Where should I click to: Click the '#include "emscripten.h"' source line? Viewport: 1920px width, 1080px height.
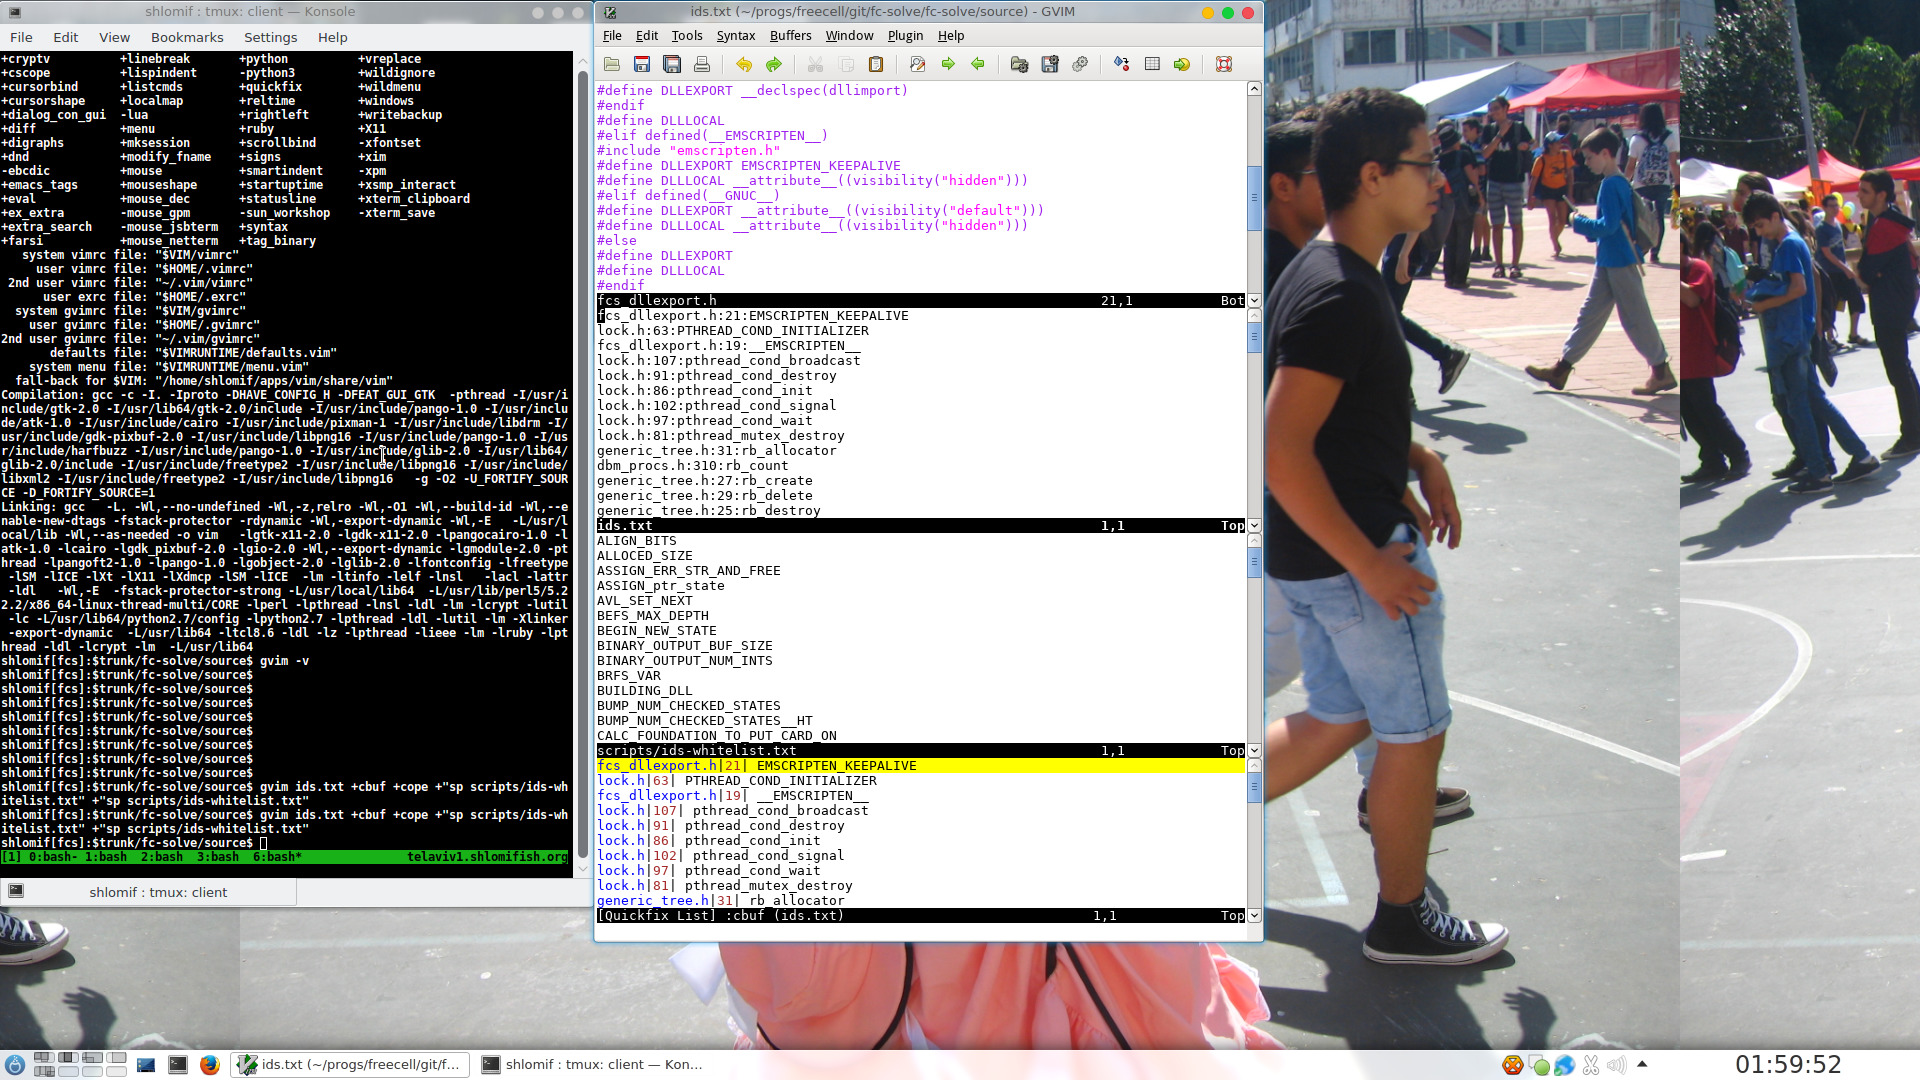[689, 151]
